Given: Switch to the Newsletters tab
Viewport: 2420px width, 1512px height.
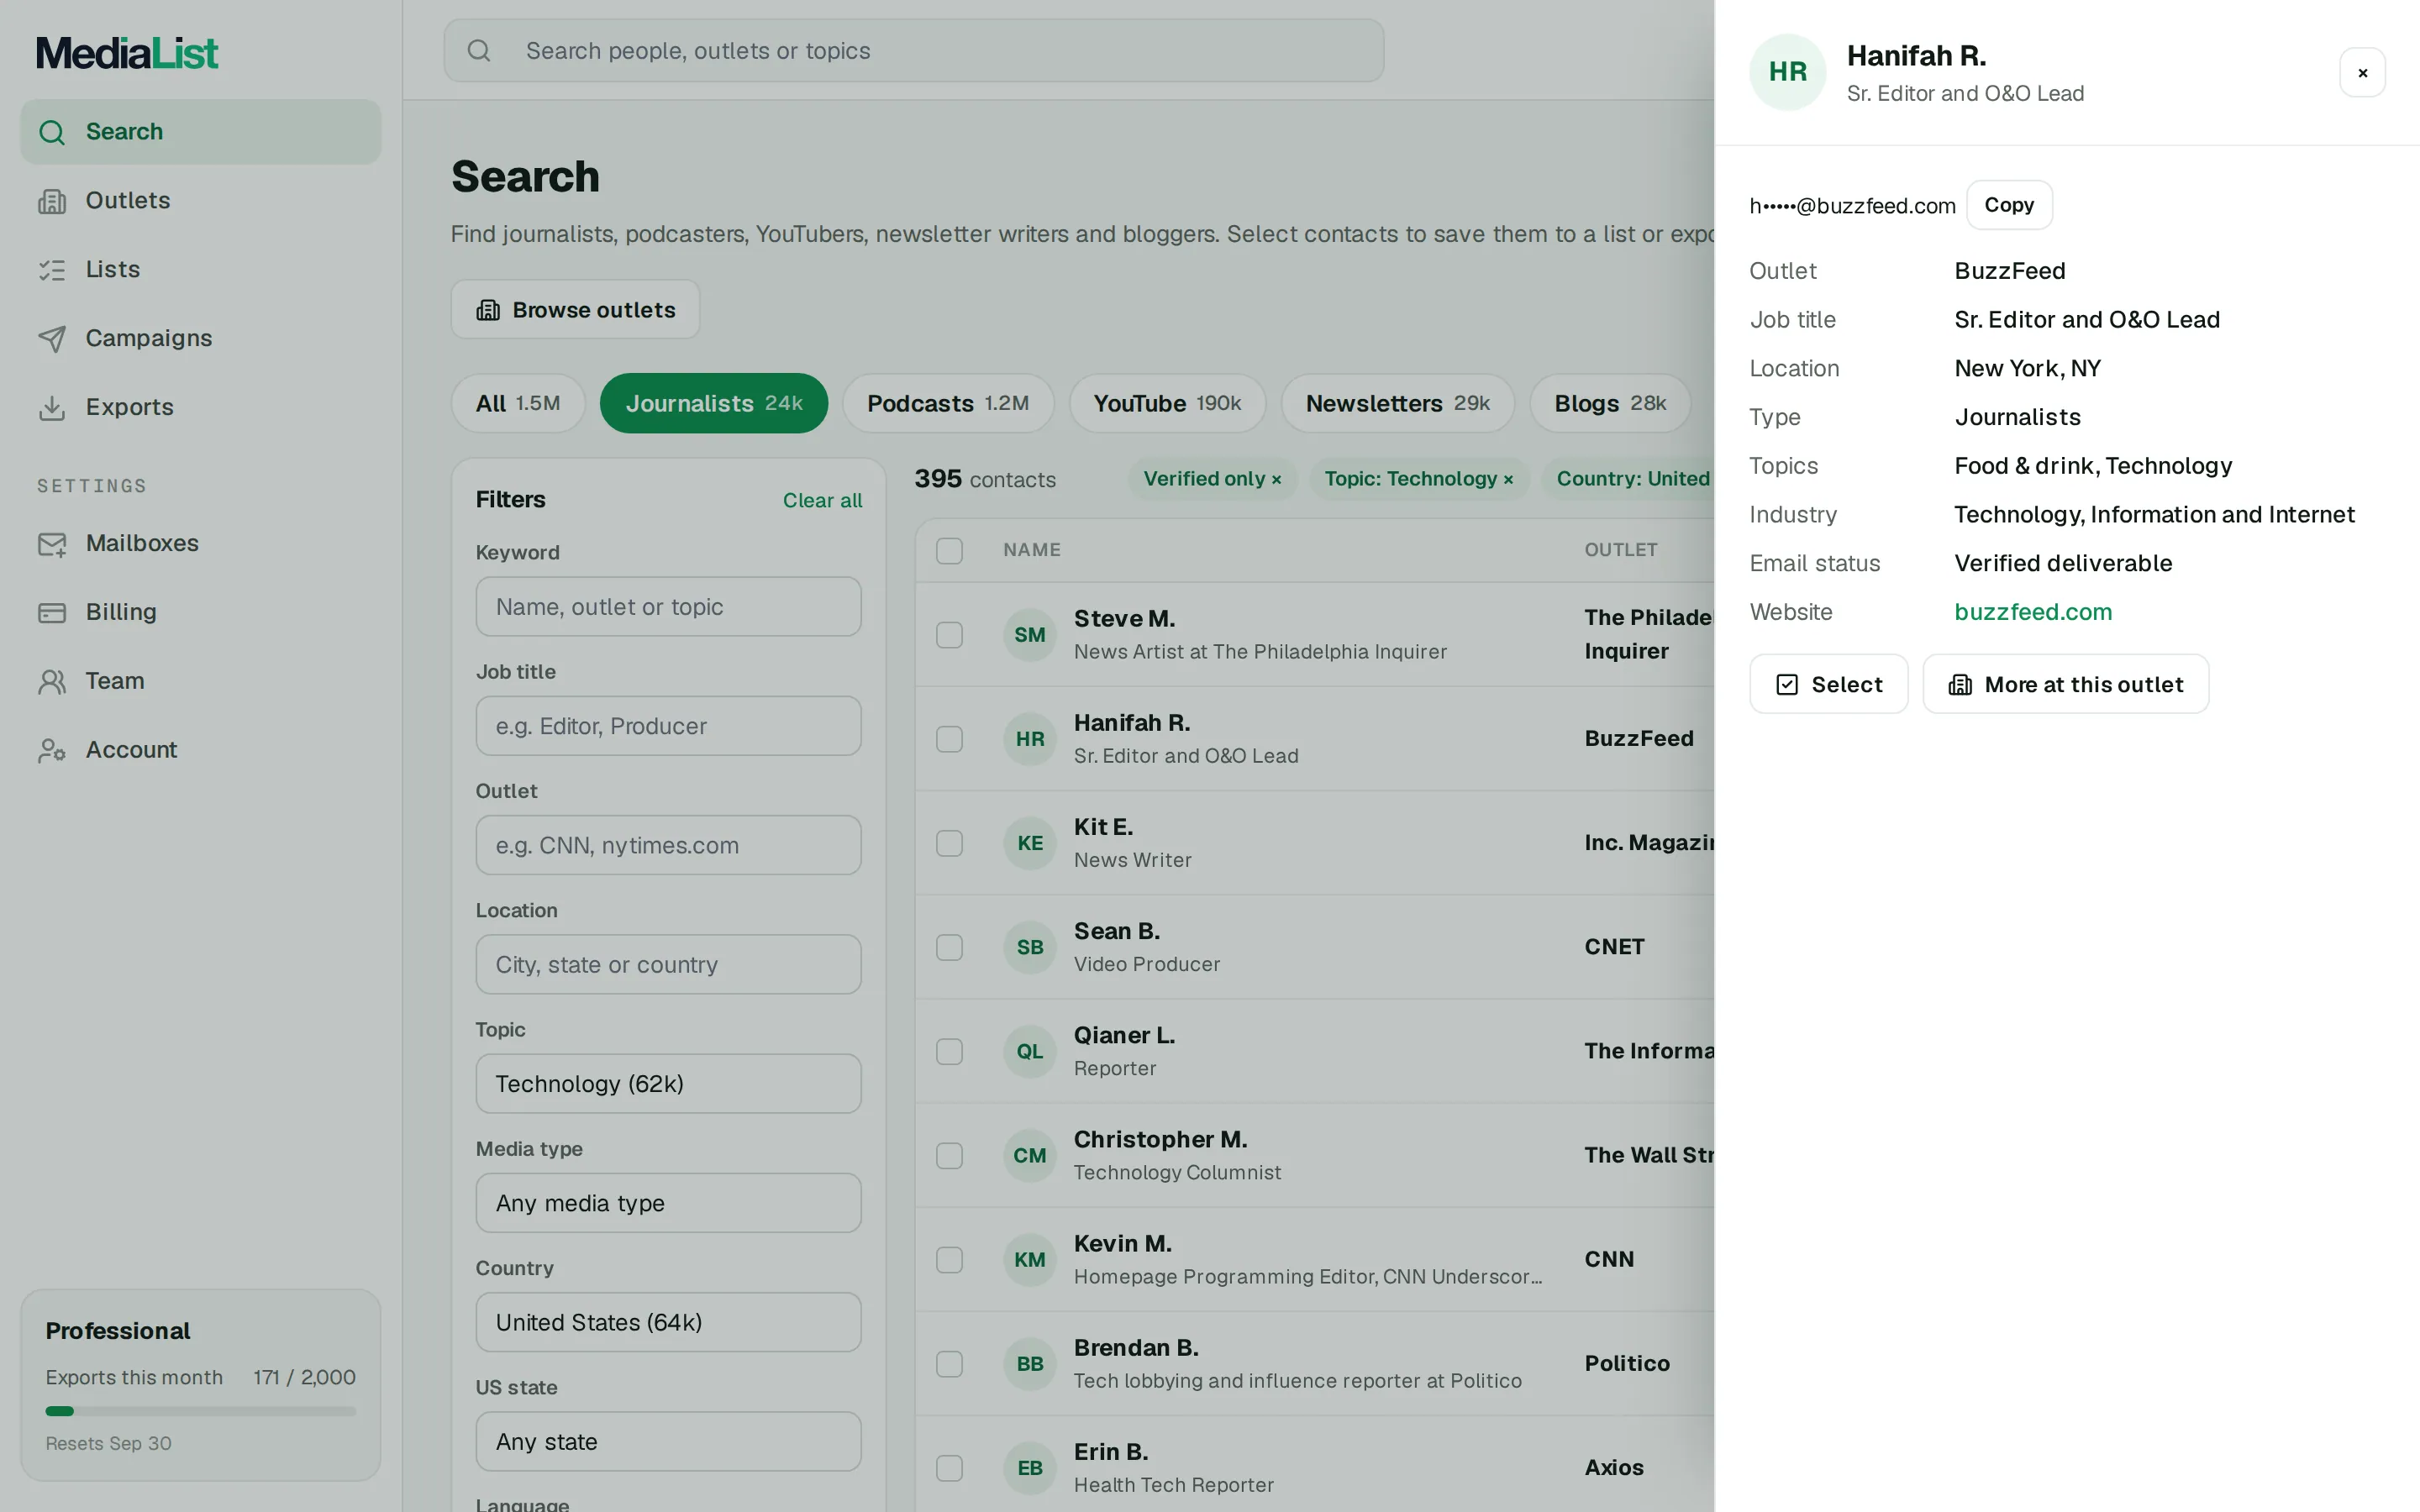Looking at the screenshot, I should [x=1397, y=403].
